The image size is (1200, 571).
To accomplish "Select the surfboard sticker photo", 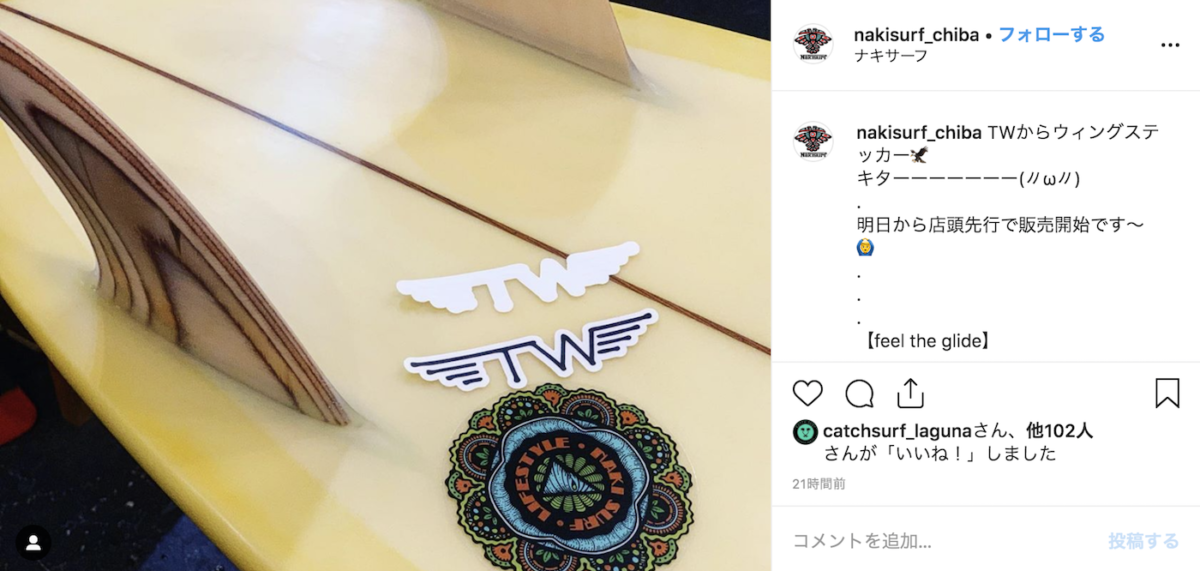I will (386, 286).
